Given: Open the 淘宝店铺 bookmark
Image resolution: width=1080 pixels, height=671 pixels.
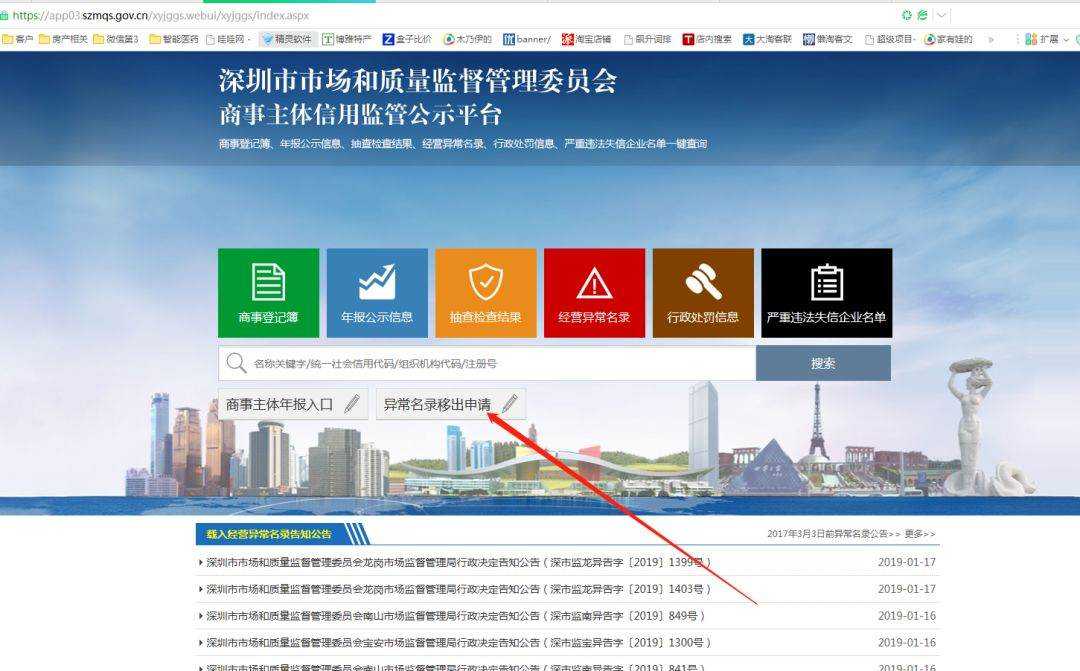Looking at the screenshot, I should pos(586,39).
